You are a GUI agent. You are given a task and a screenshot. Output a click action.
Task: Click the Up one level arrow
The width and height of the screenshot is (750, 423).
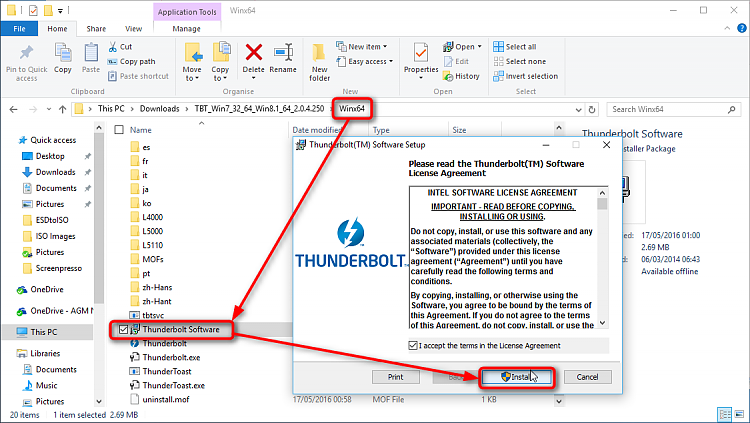coord(62,110)
